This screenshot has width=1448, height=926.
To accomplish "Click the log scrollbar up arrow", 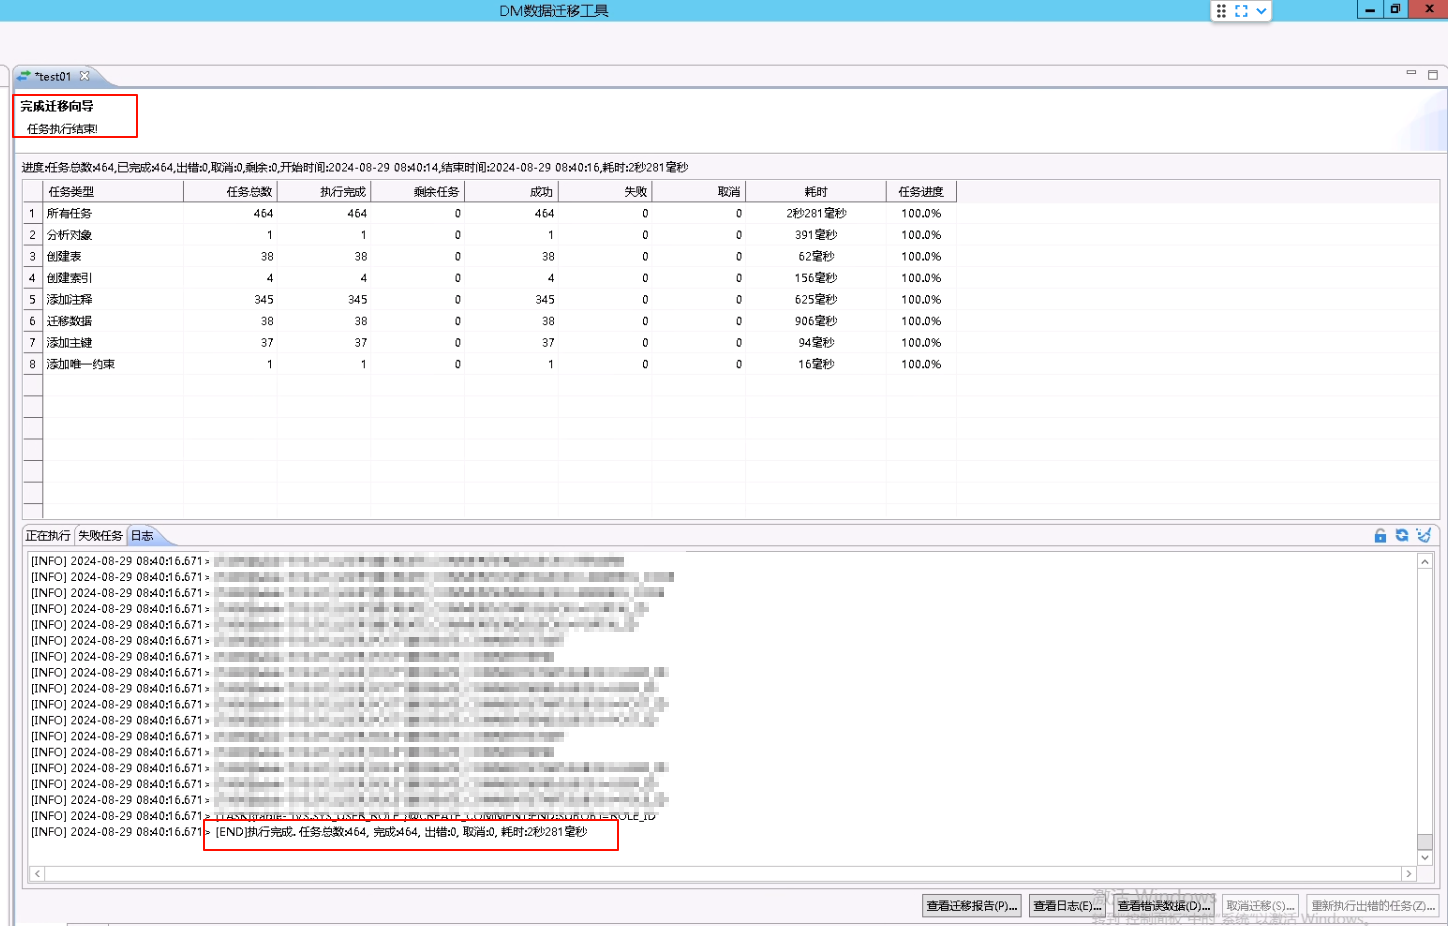I will [x=1425, y=562].
